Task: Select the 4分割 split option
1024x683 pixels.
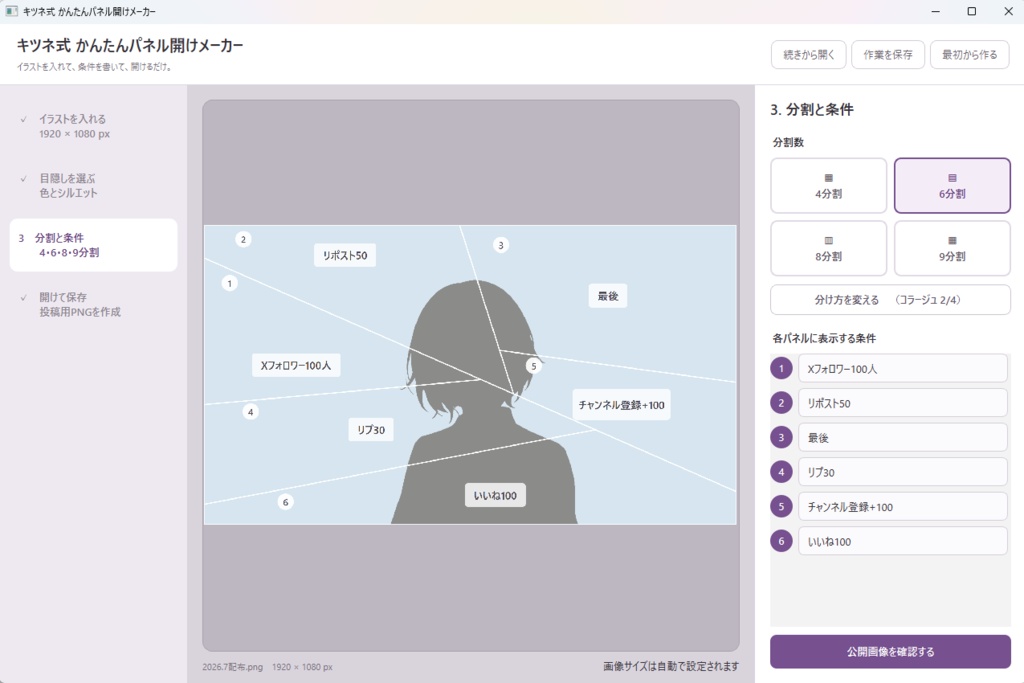Action: pyautogui.click(x=828, y=185)
